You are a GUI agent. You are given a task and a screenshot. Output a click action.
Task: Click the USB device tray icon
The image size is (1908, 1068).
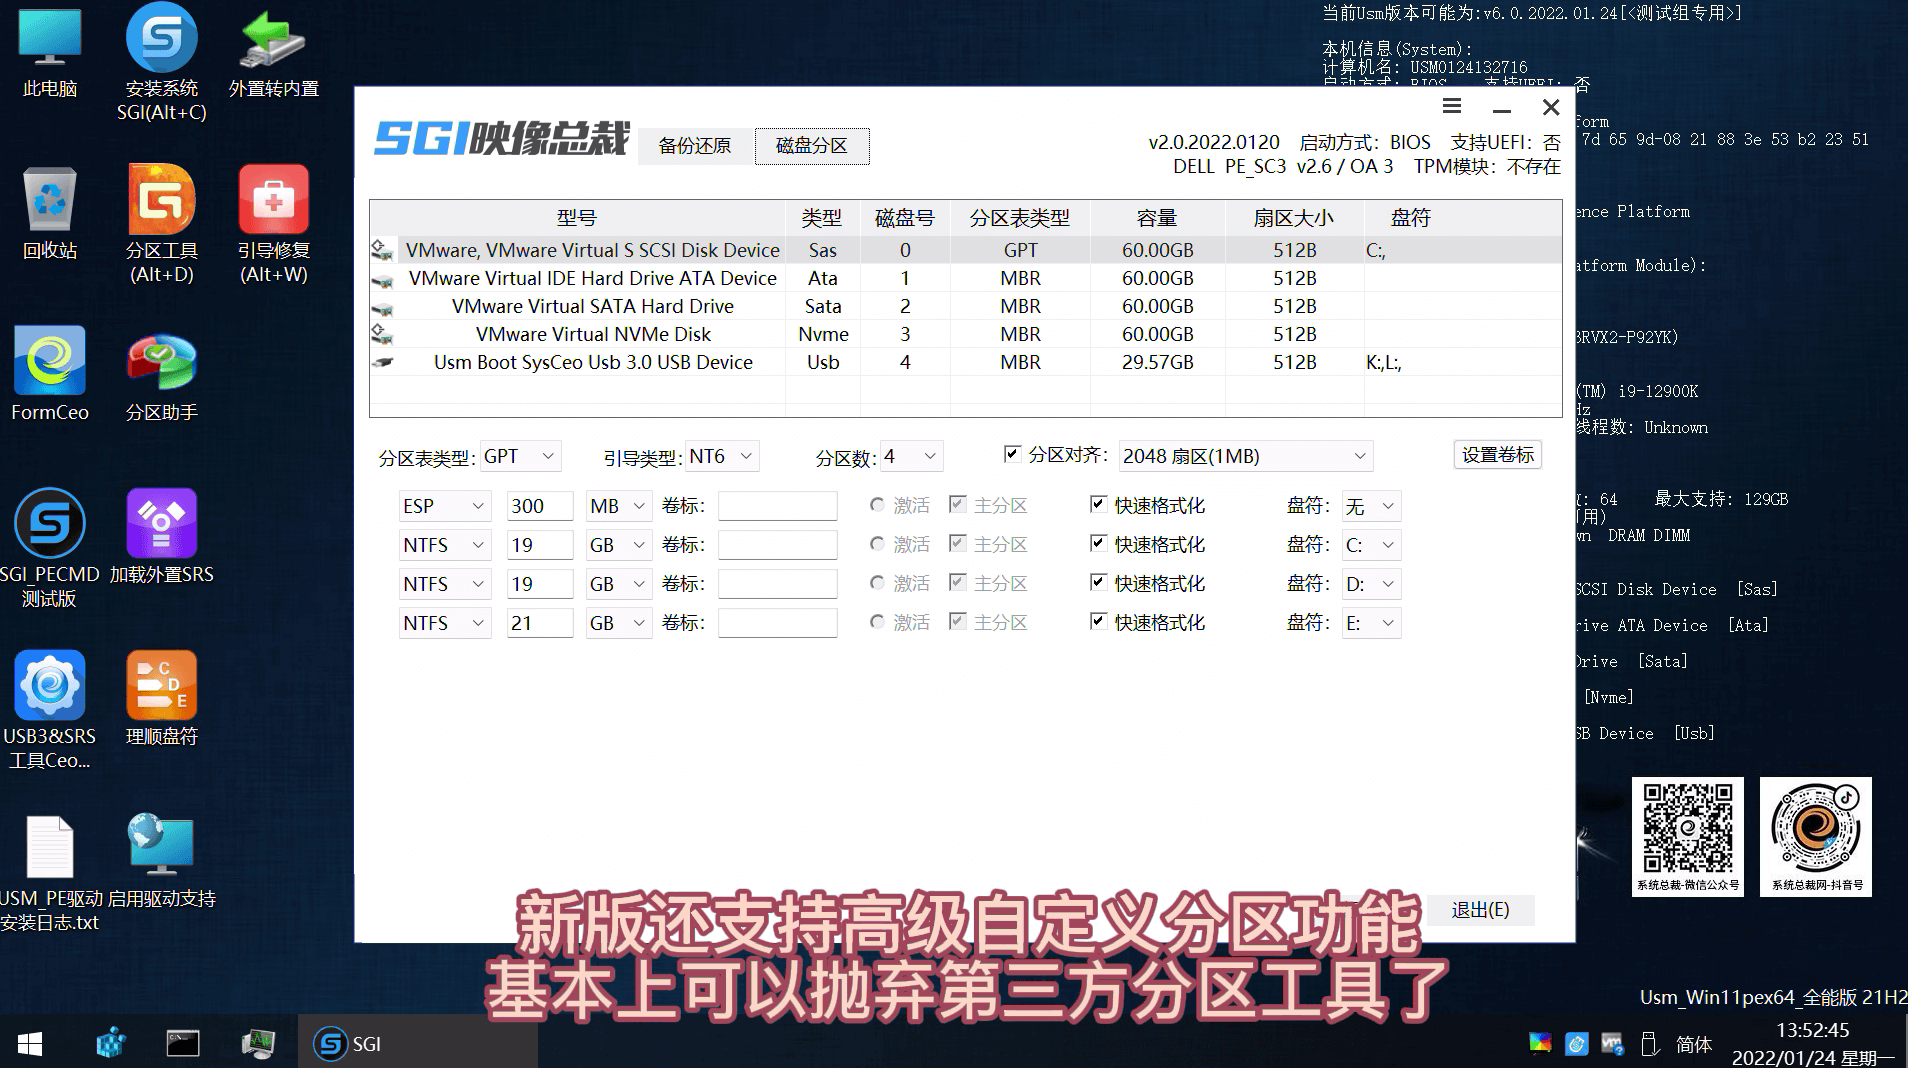point(1649,1044)
